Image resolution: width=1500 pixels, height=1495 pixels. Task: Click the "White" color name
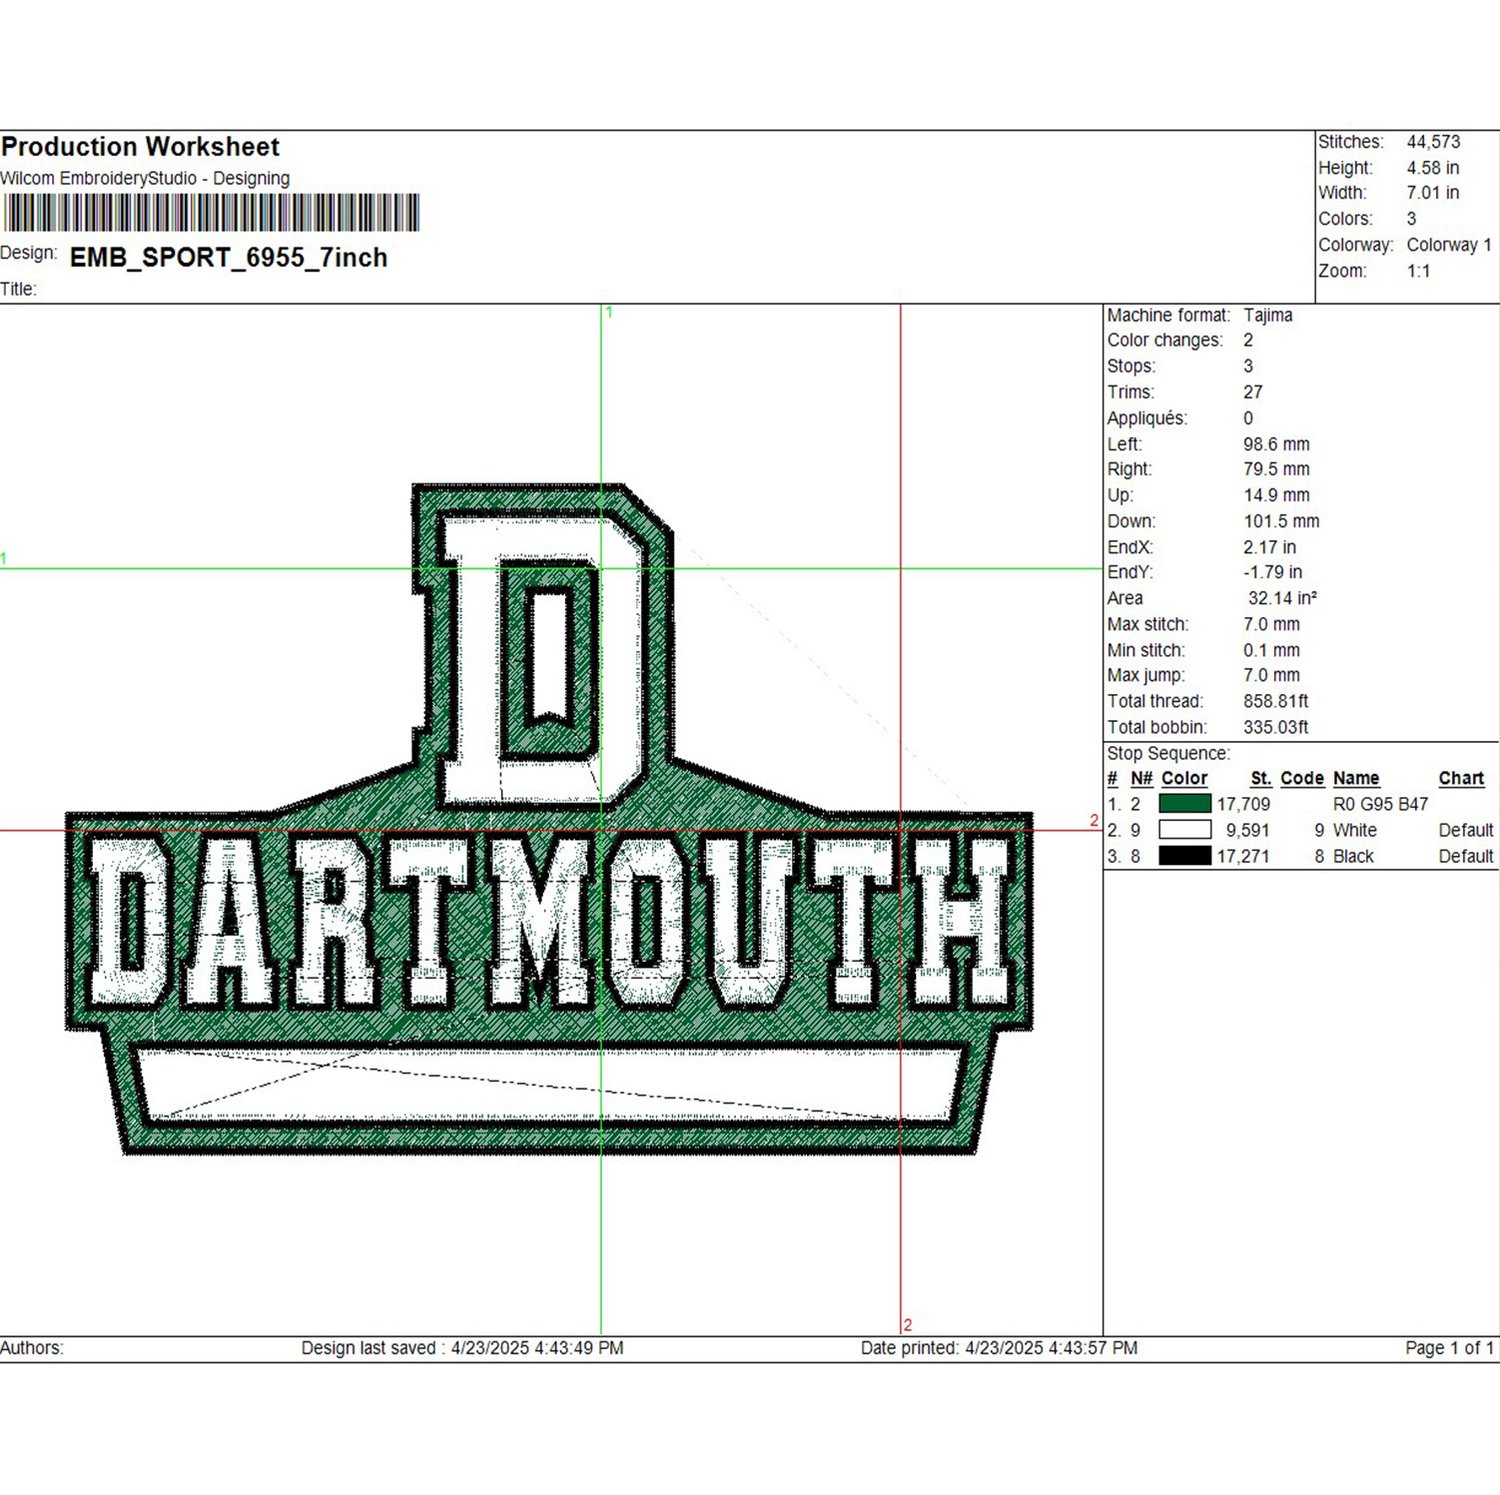point(1355,830)
